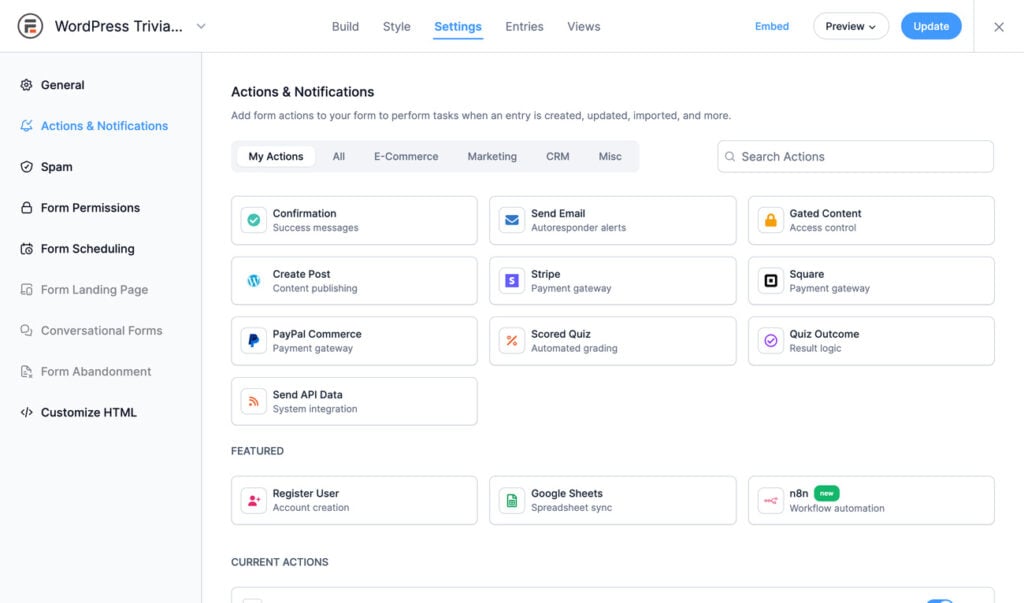Screen dimensions: 1024x603
Task: Click the Actions & Notifications bell icon
Action: tap(26, 125)
